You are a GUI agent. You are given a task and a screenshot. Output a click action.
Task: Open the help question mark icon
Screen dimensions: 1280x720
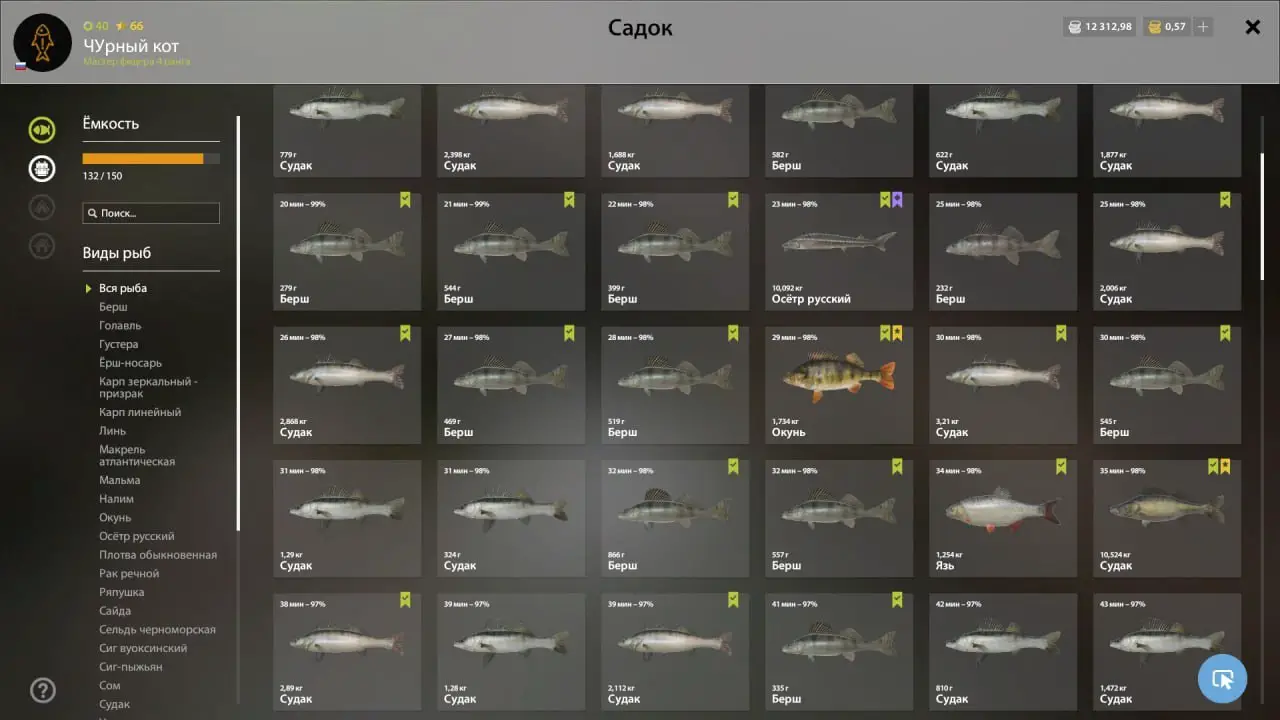tap(43, 690)
